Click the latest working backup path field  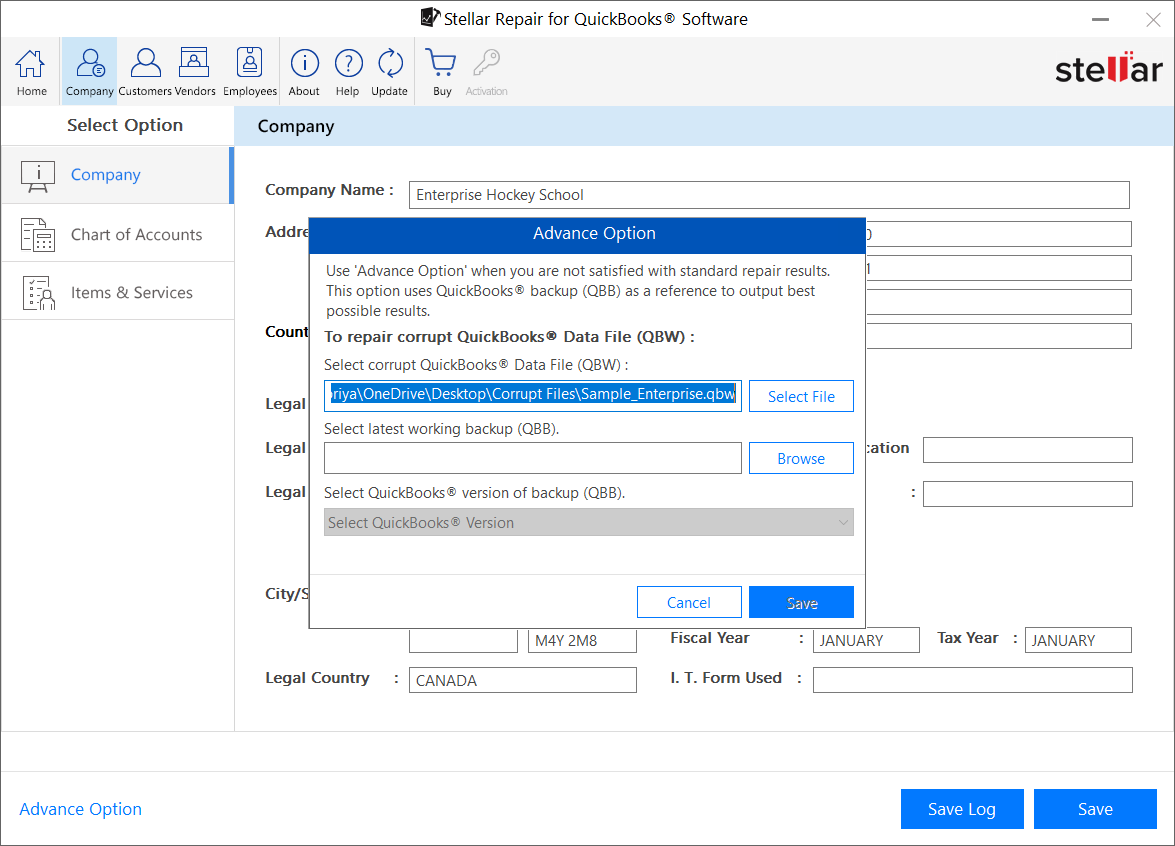coord(533,458)
